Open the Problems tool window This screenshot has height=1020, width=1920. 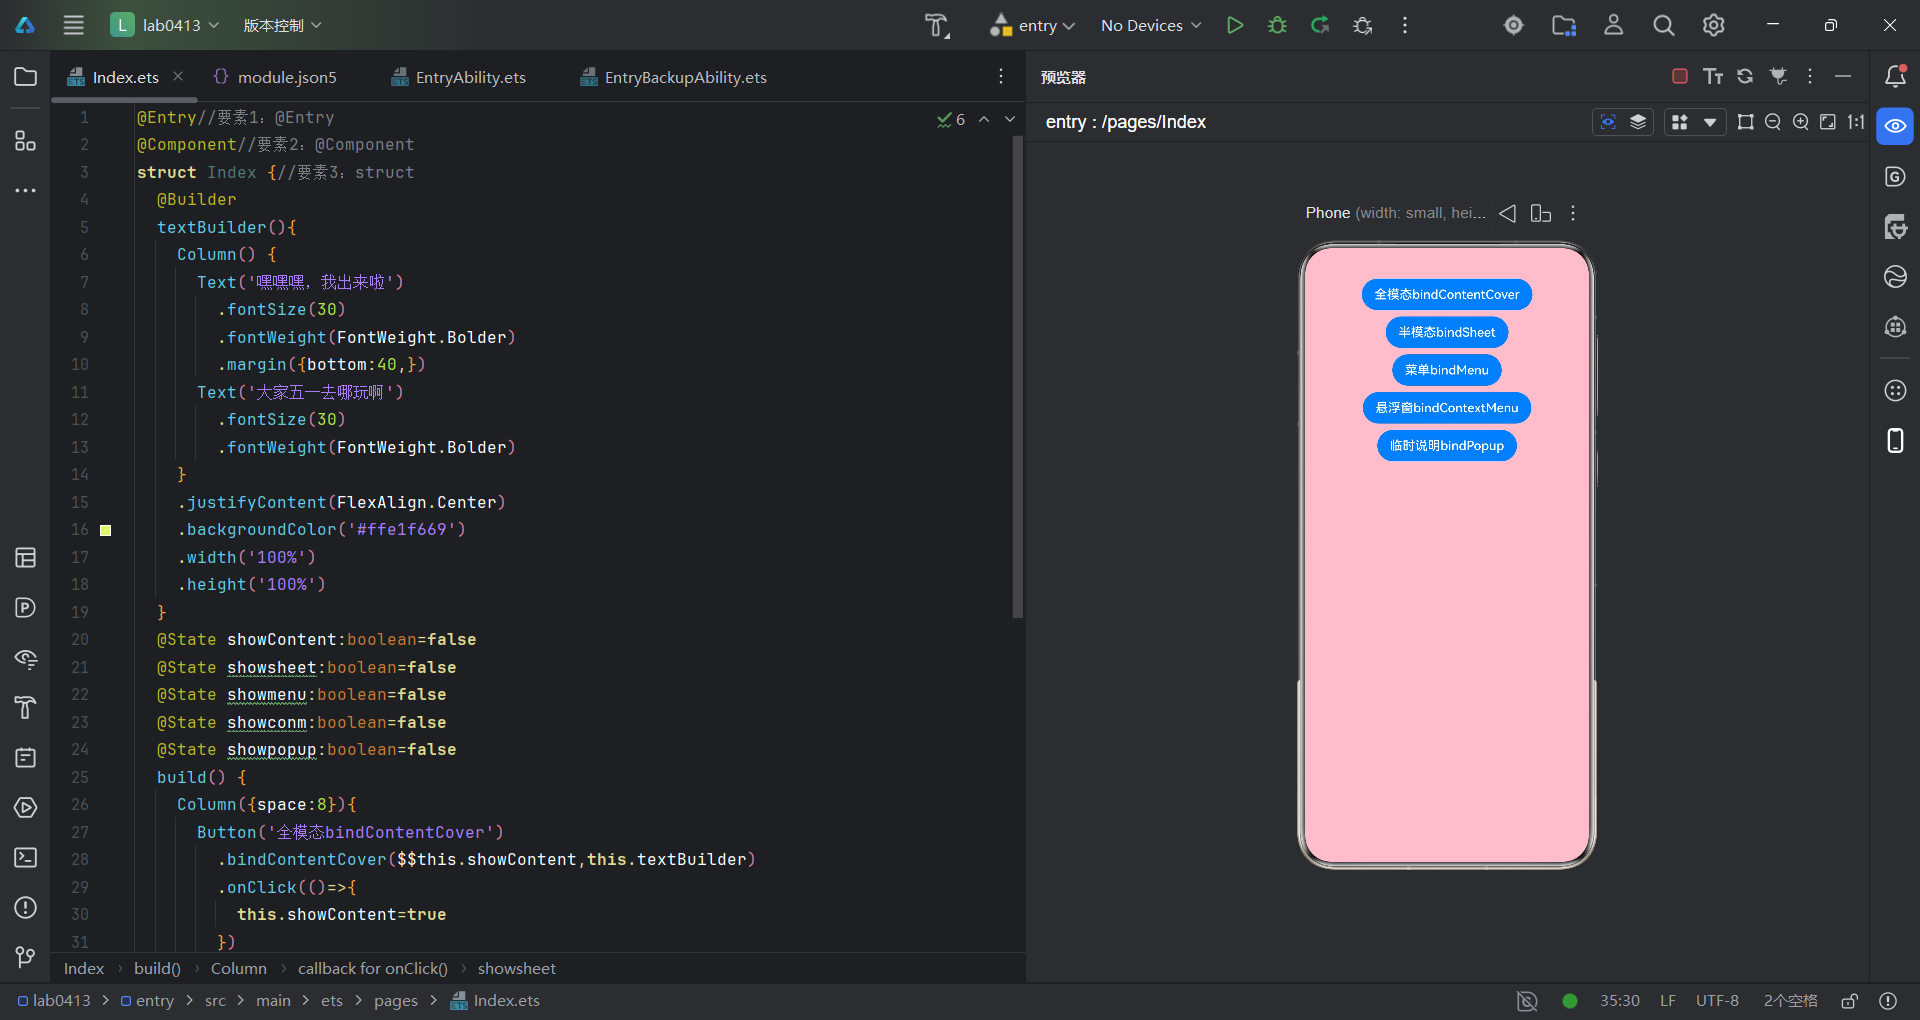(x=26, y=908)
